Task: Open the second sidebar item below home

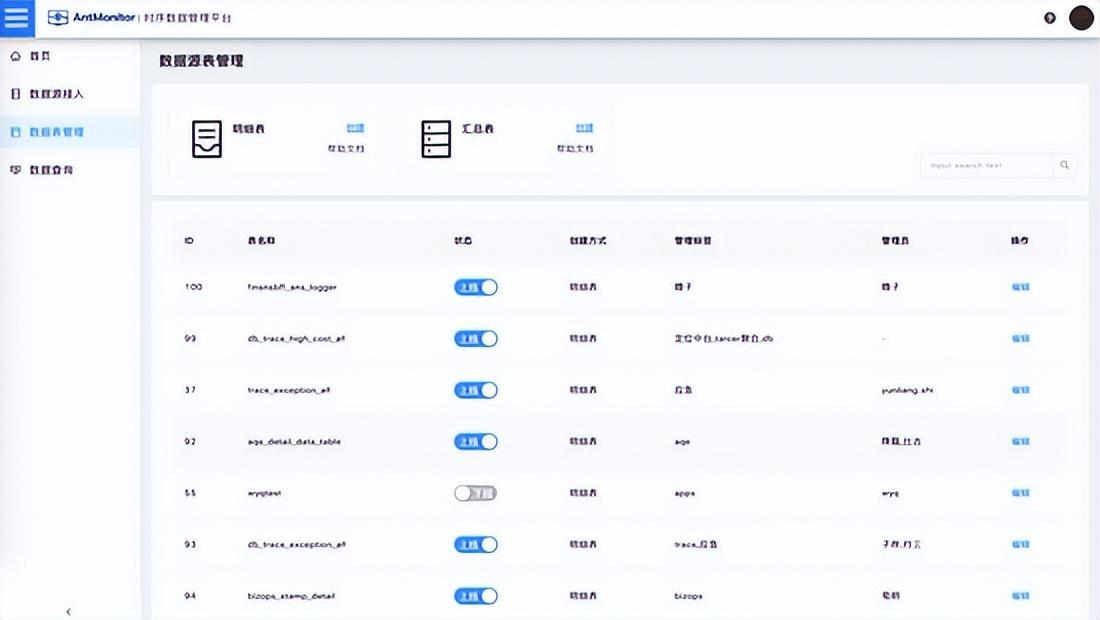Action: (x=70, y=94)
